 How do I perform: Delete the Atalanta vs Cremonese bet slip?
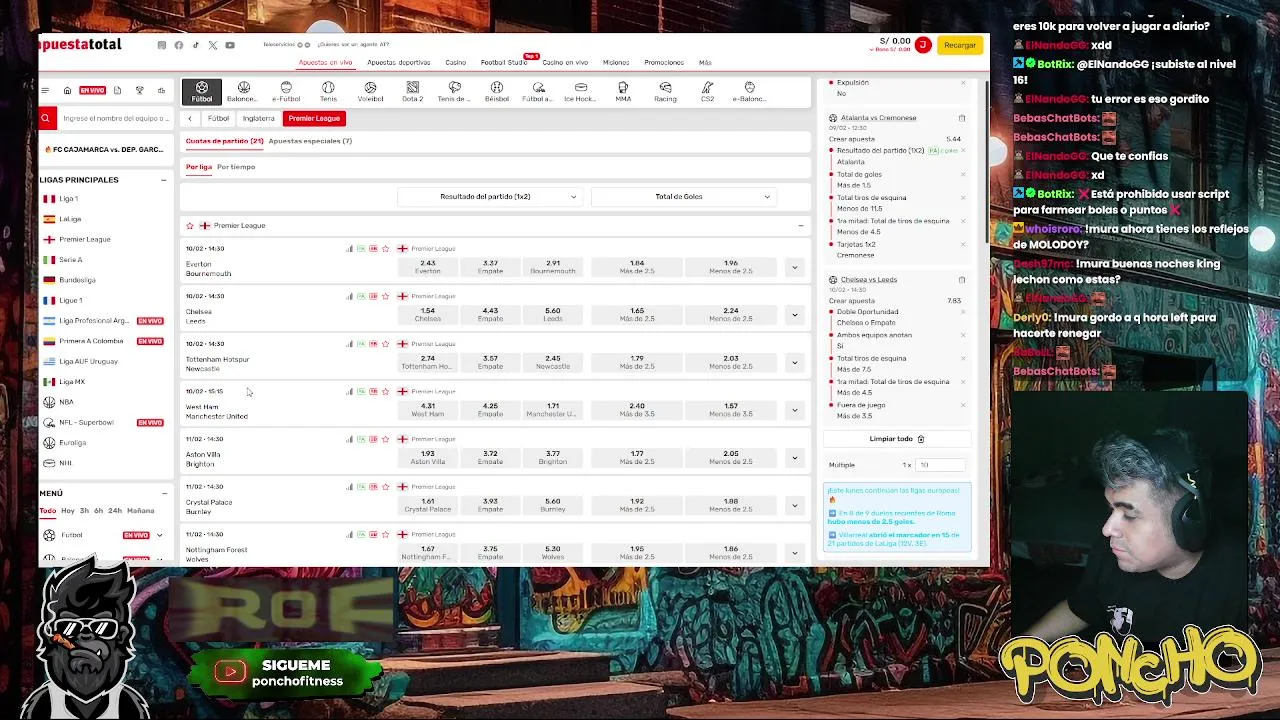point(962,118)
